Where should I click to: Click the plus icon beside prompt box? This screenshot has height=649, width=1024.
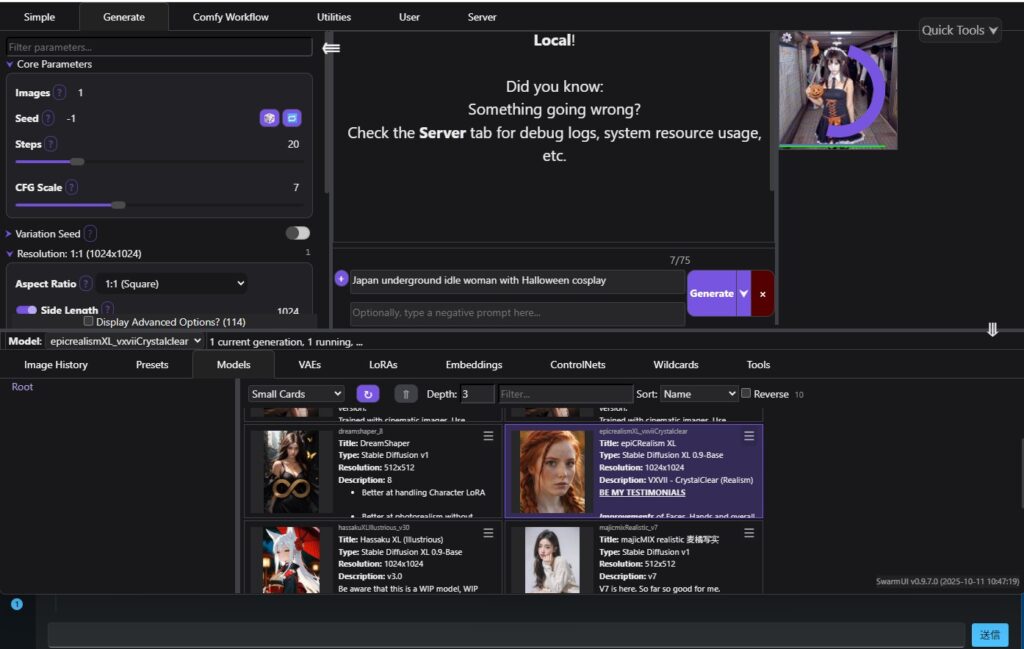pyautogui.click(x=341, y=279)
